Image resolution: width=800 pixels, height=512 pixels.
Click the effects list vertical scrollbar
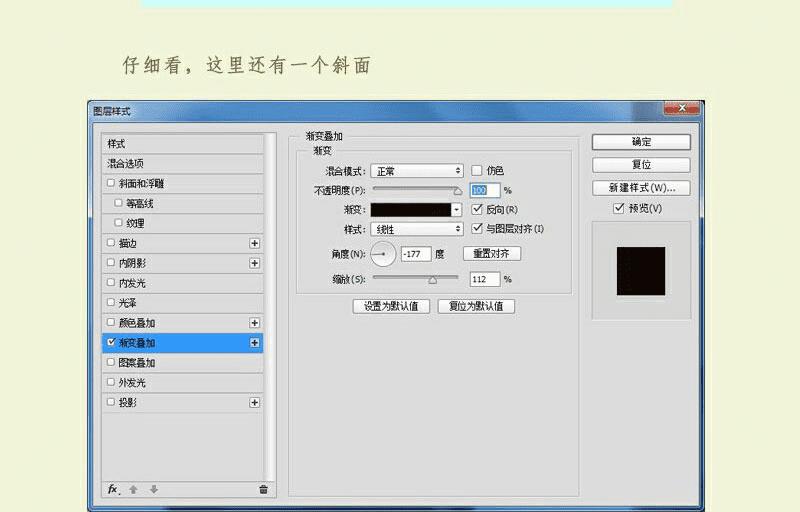(270, 306)
